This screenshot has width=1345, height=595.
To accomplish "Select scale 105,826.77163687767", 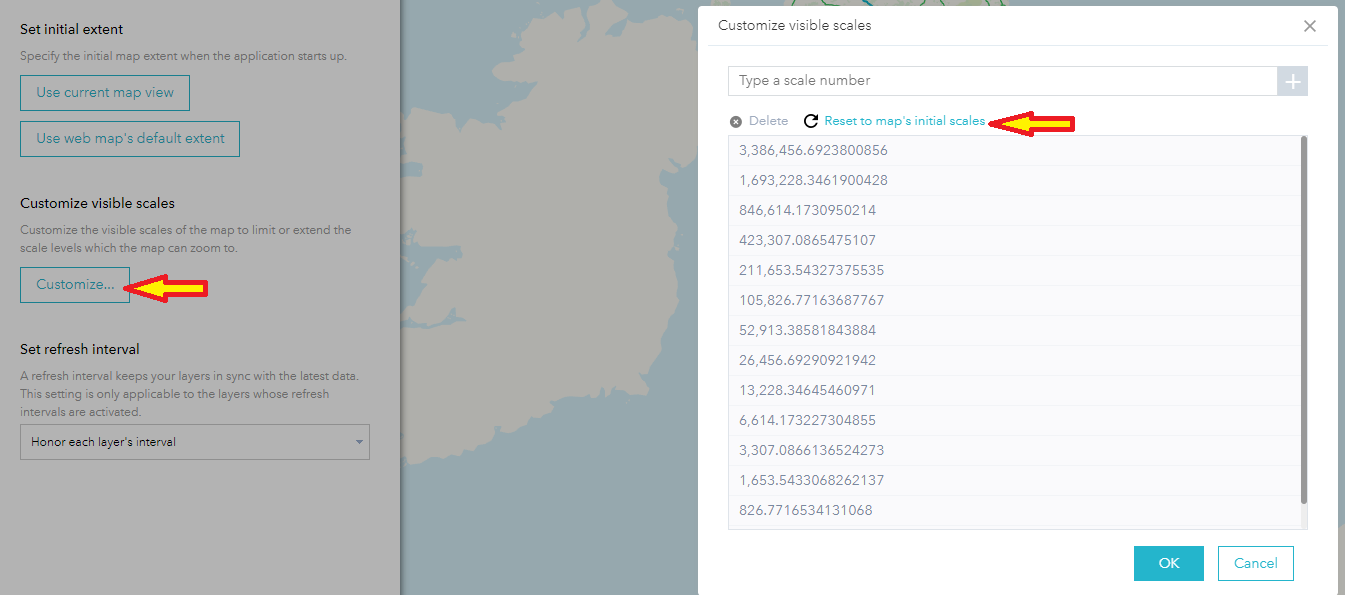I will tap(811, 299).
